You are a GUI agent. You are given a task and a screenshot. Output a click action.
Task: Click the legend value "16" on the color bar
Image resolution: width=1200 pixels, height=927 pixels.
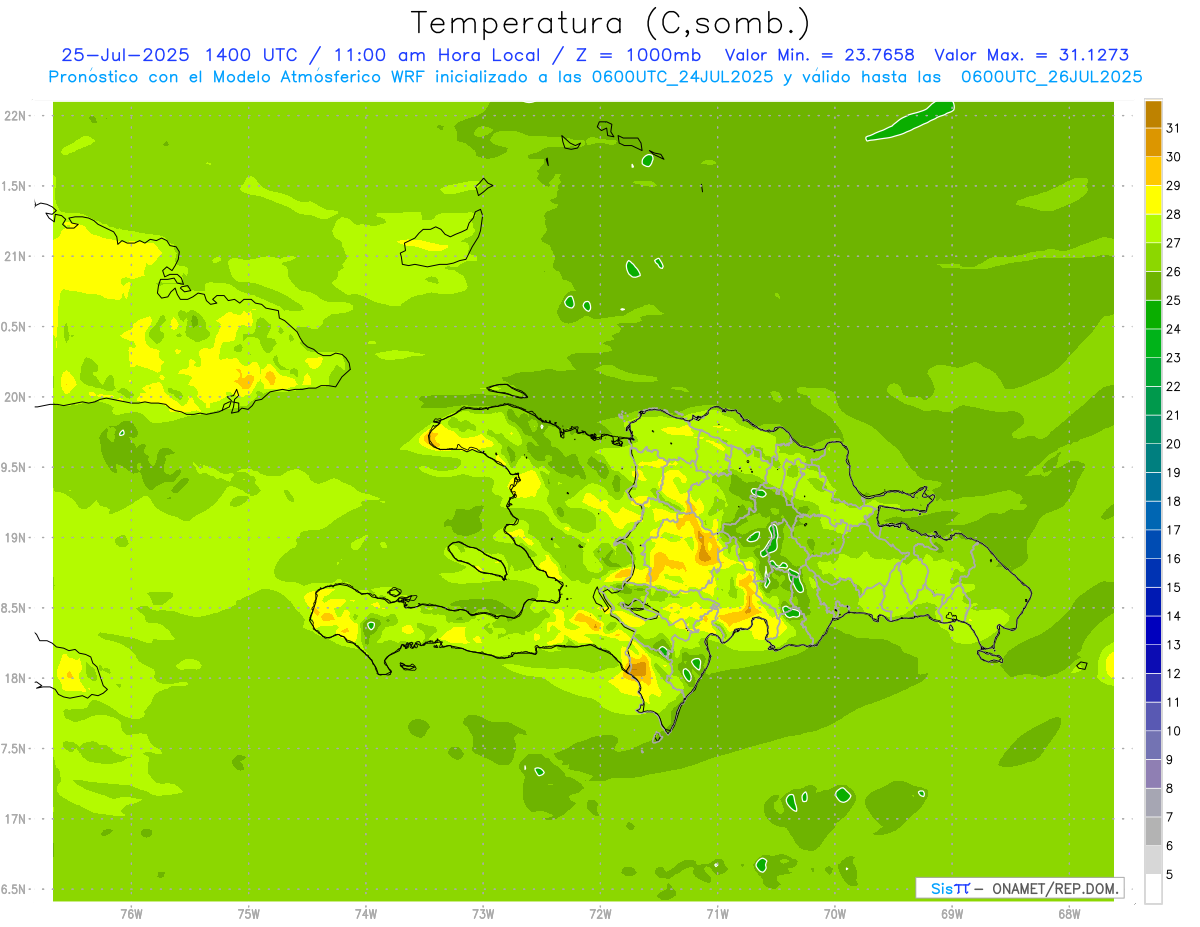click(x=1174, y=559)
